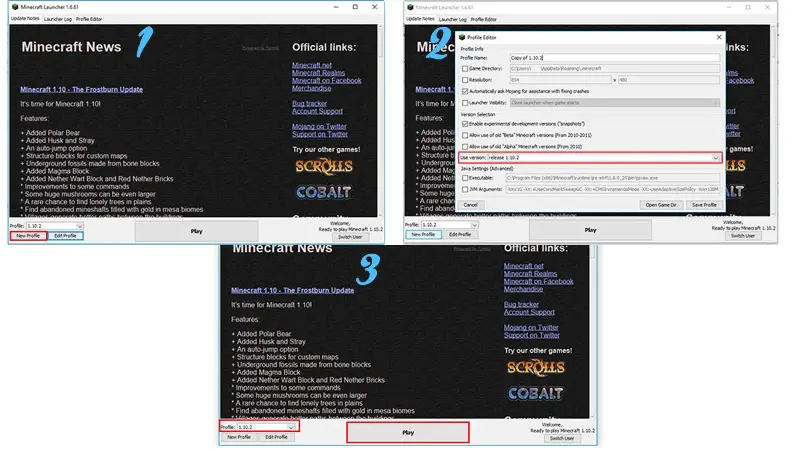Select Update Notes tab in top-right launcher
This screenshot has height=450, width=800.
pyautogui.click(x=420, y=19)
